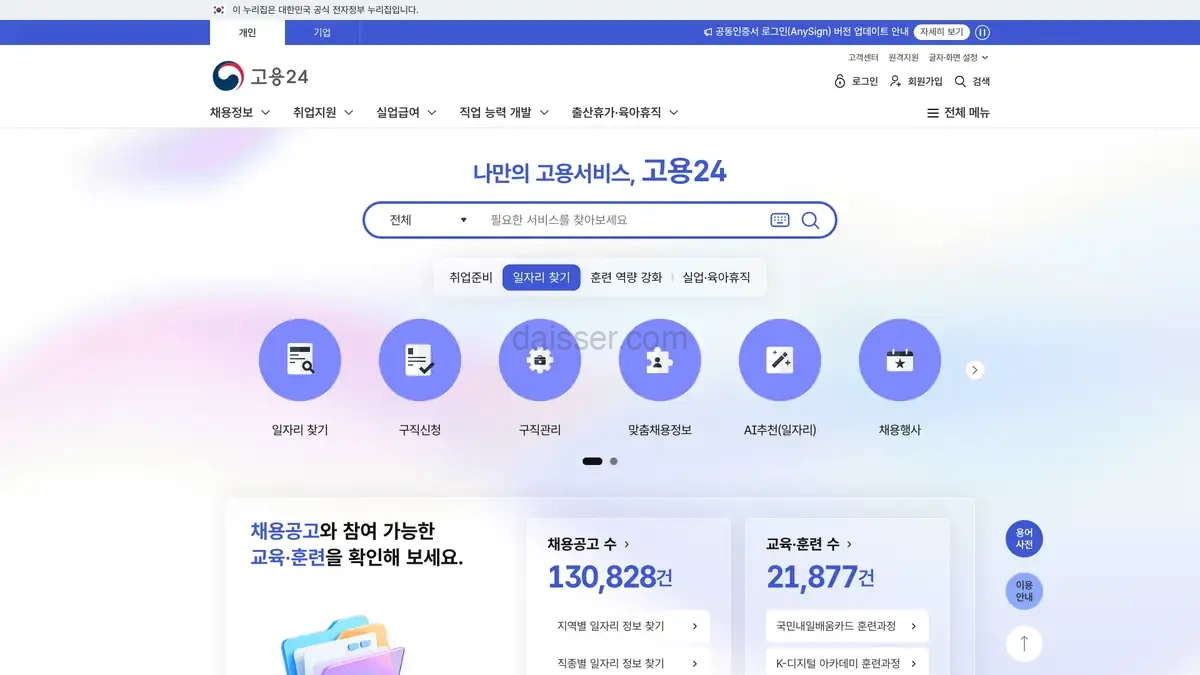
Task: Select the 실업·육아휴직 tab
Action: tap(716, 277)
